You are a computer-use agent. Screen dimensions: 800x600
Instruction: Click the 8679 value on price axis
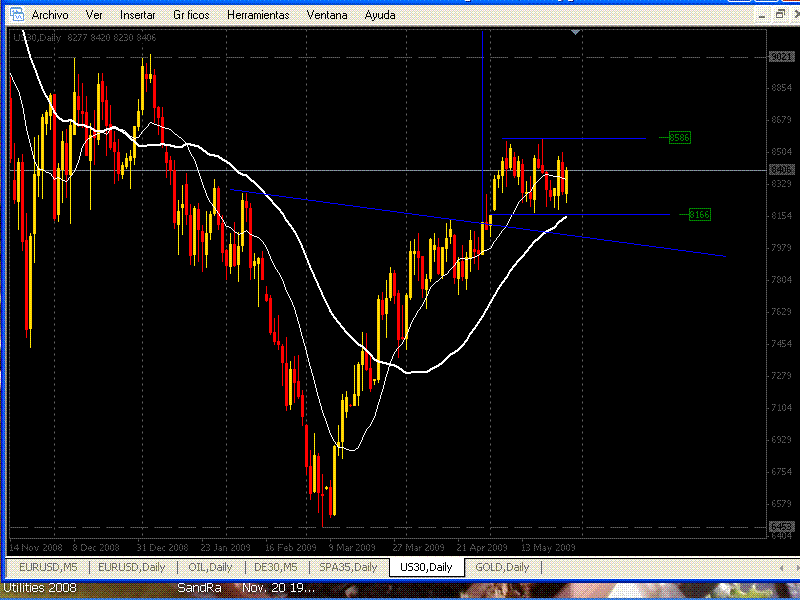pyautogui.click(x=781, y=120)
